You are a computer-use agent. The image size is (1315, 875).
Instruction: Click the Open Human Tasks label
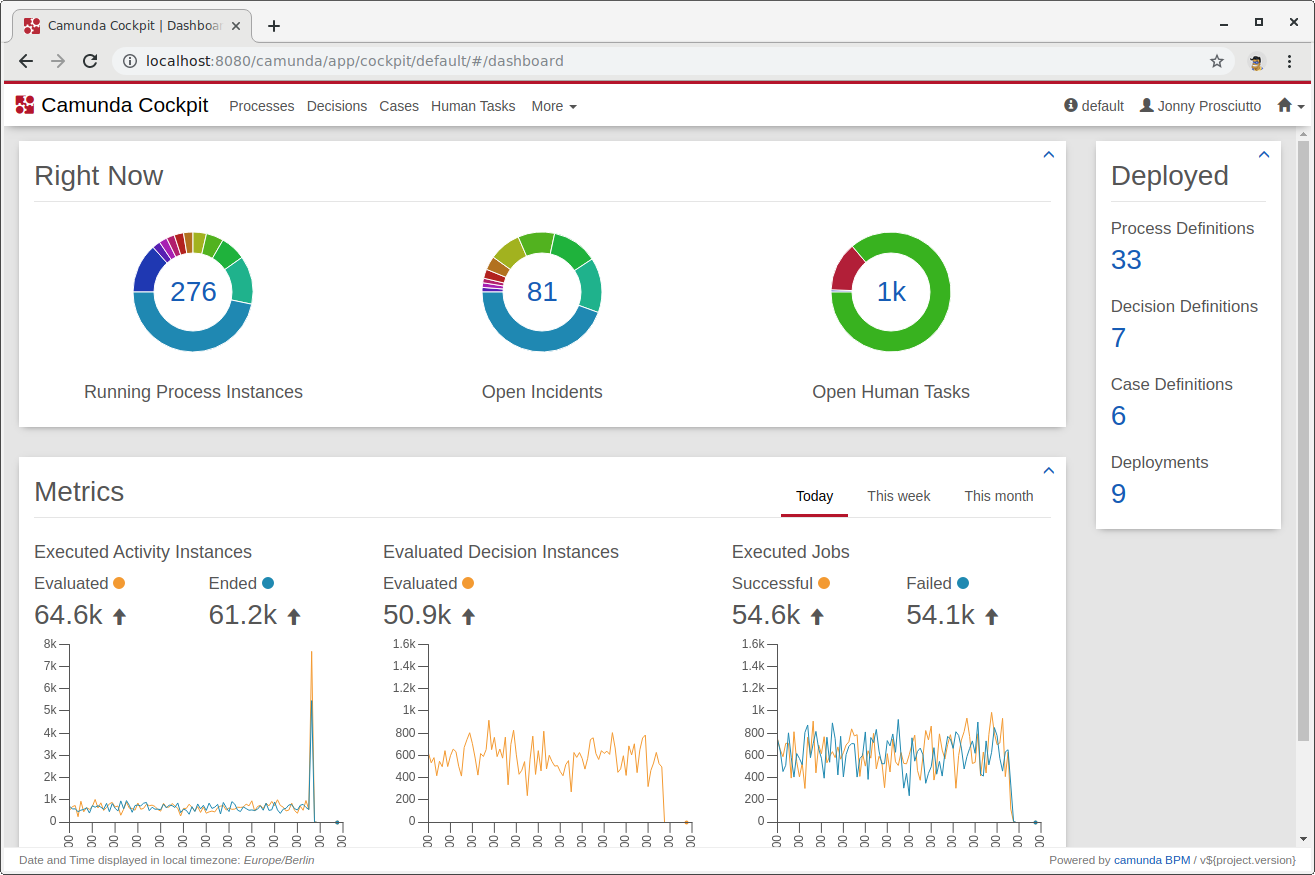coord(891,392)
